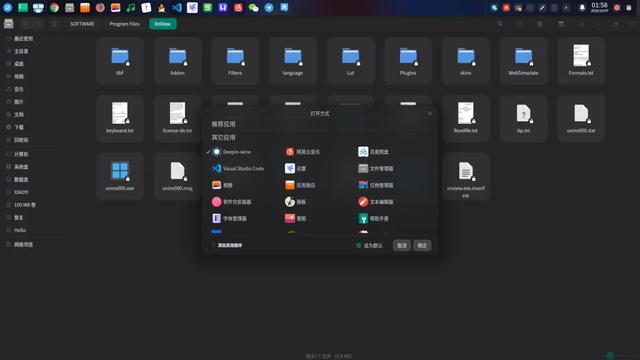Open the launcher icon in the dock
The width and height of the screenshot is (640, 360).
pyautogui.click(x=8, y=7)
